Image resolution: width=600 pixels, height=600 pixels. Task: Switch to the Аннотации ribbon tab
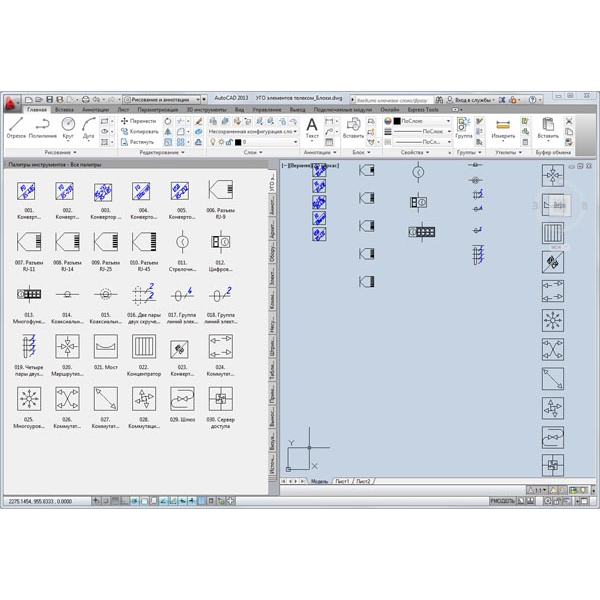point(95,109)
